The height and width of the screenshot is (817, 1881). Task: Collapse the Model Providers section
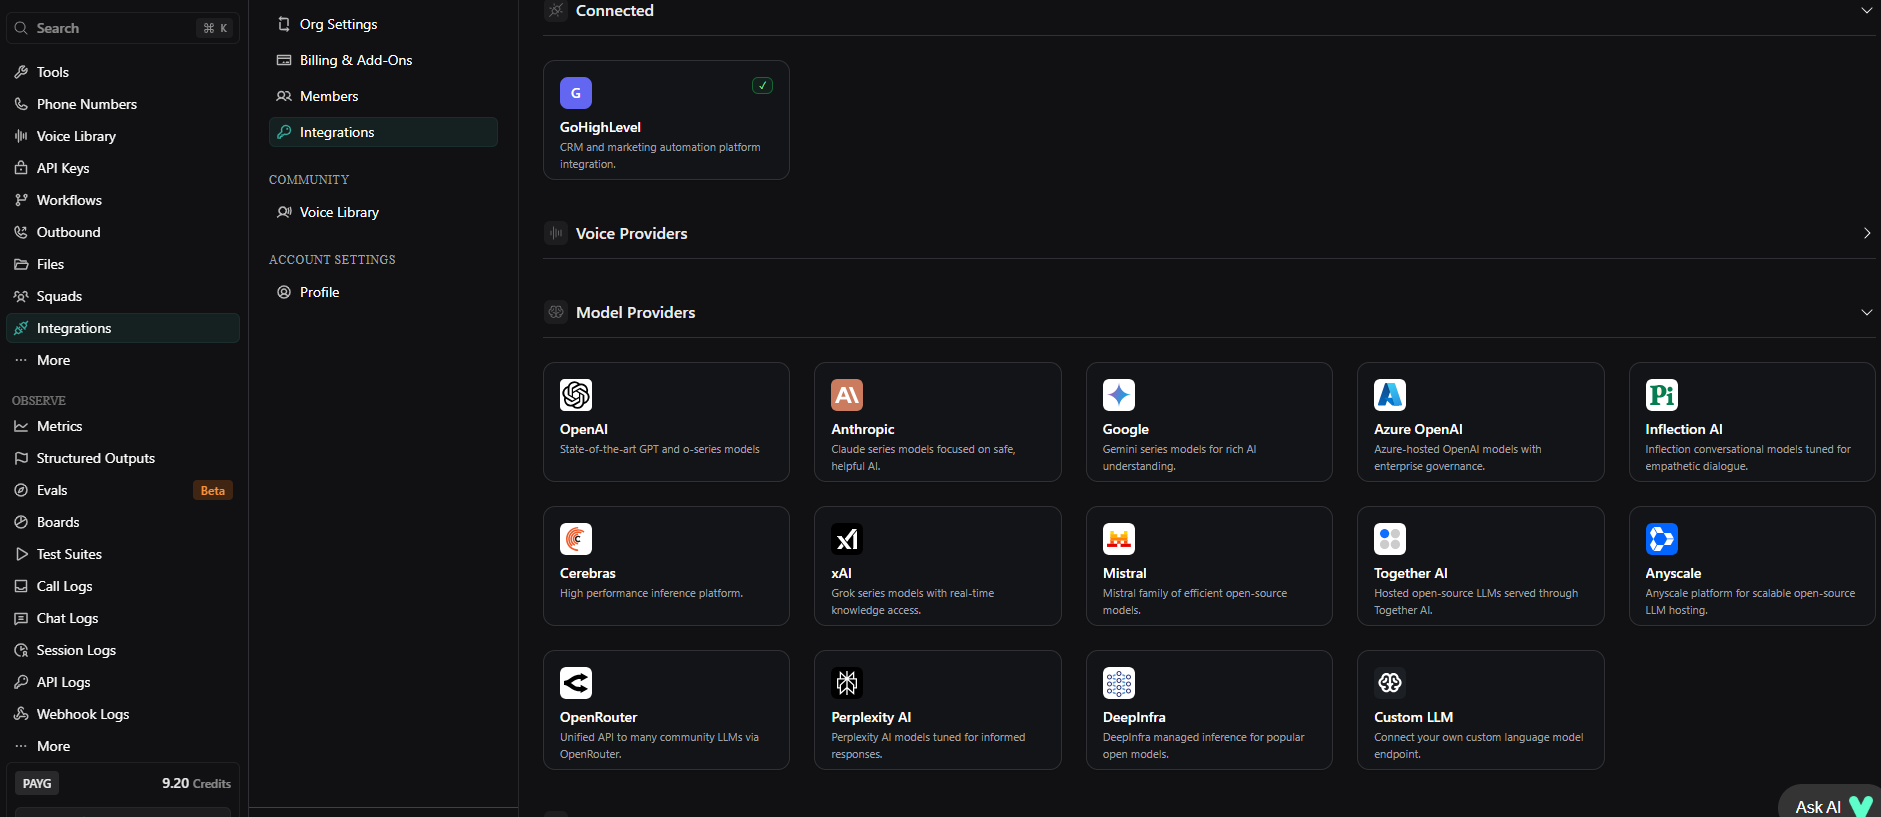pyautogui.click(x=1866, y=312)
